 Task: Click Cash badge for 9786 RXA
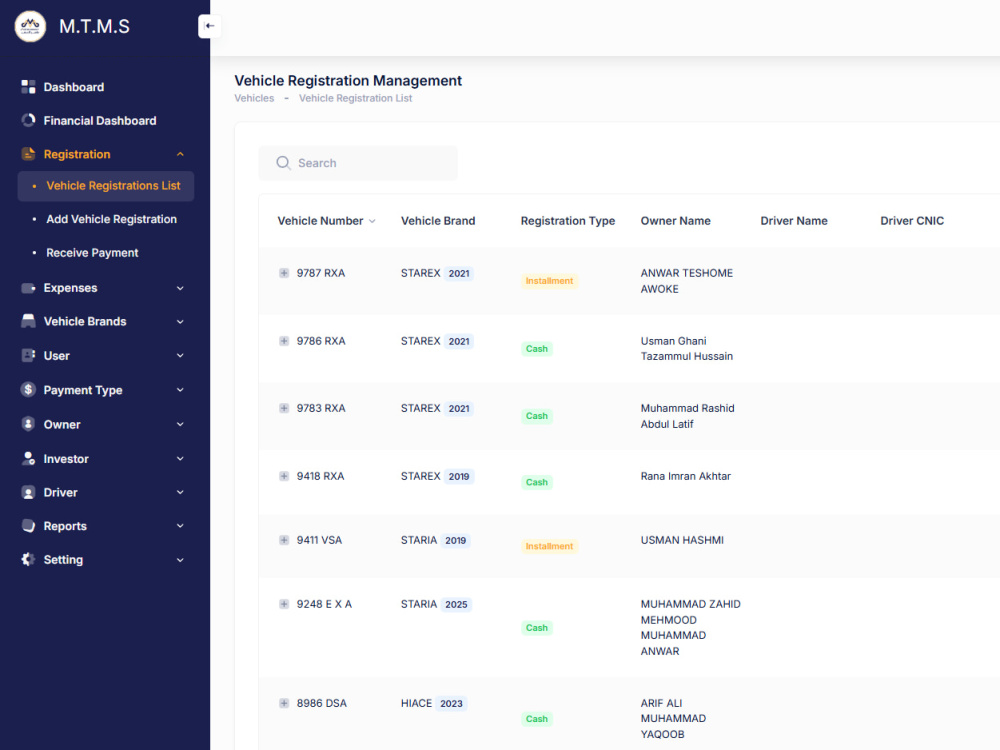click(x=536, y=349)
